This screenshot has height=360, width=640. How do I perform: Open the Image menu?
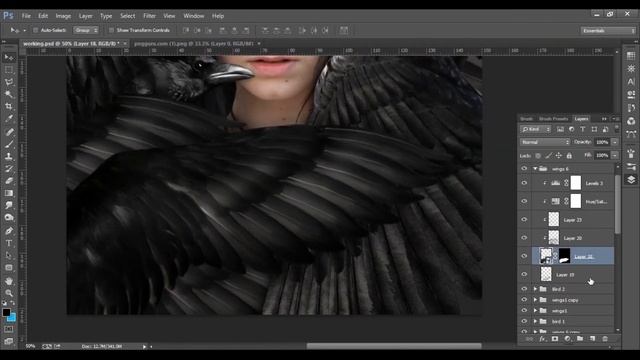(x=63, y=16)
